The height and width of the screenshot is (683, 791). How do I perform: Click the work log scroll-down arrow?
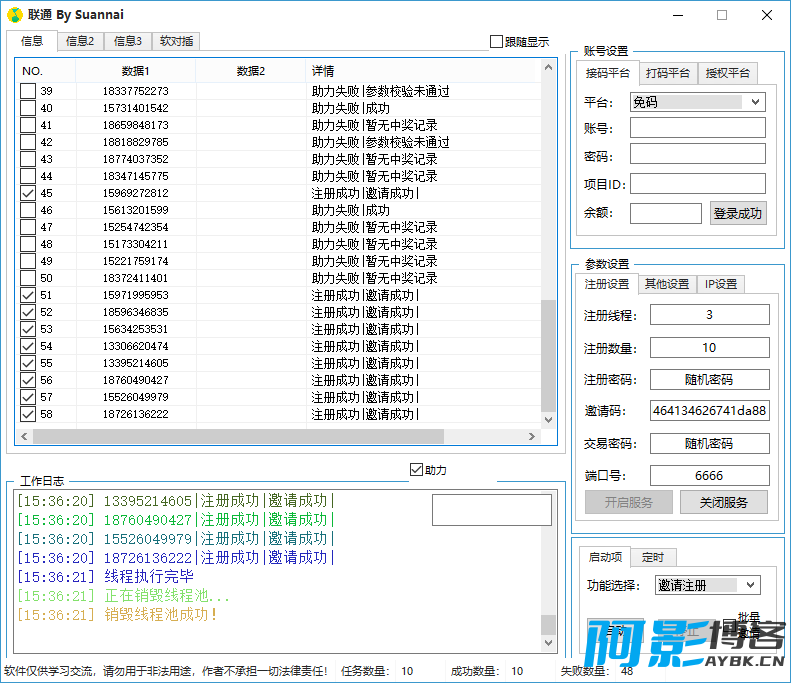[x=548, y=643]
